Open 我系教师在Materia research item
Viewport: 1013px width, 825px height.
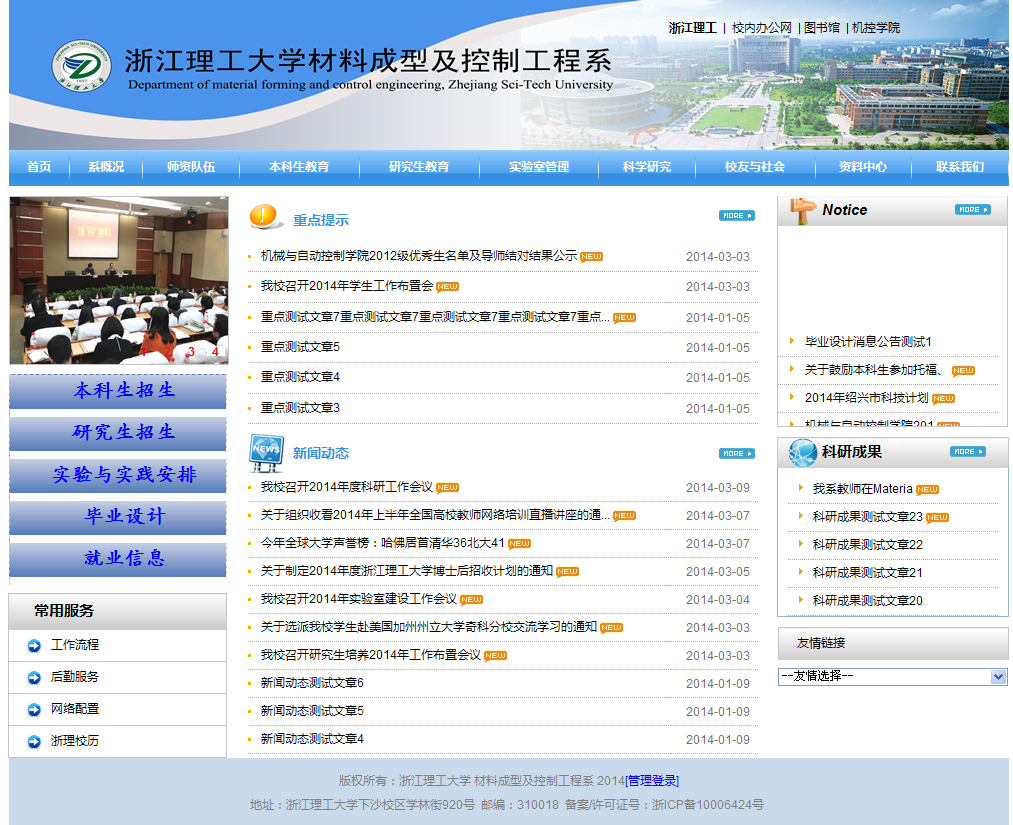862,489
